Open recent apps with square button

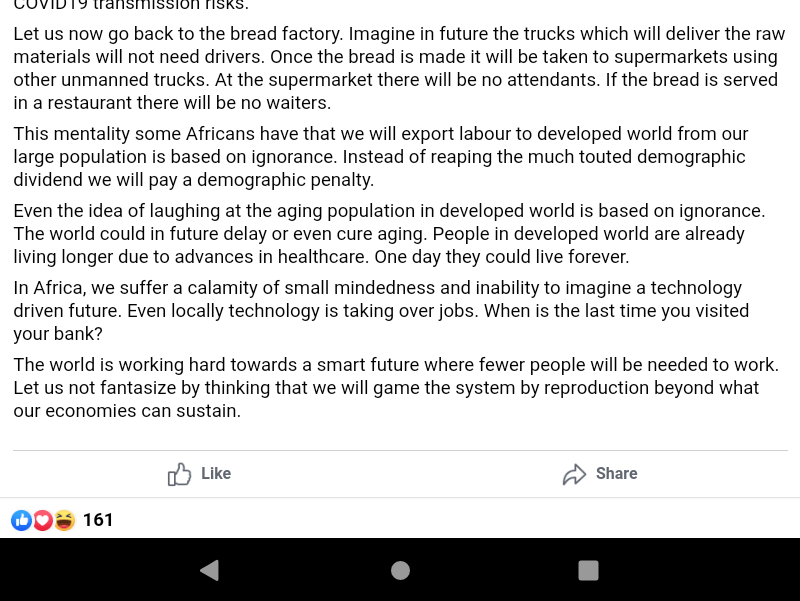(x=588, y=570)
